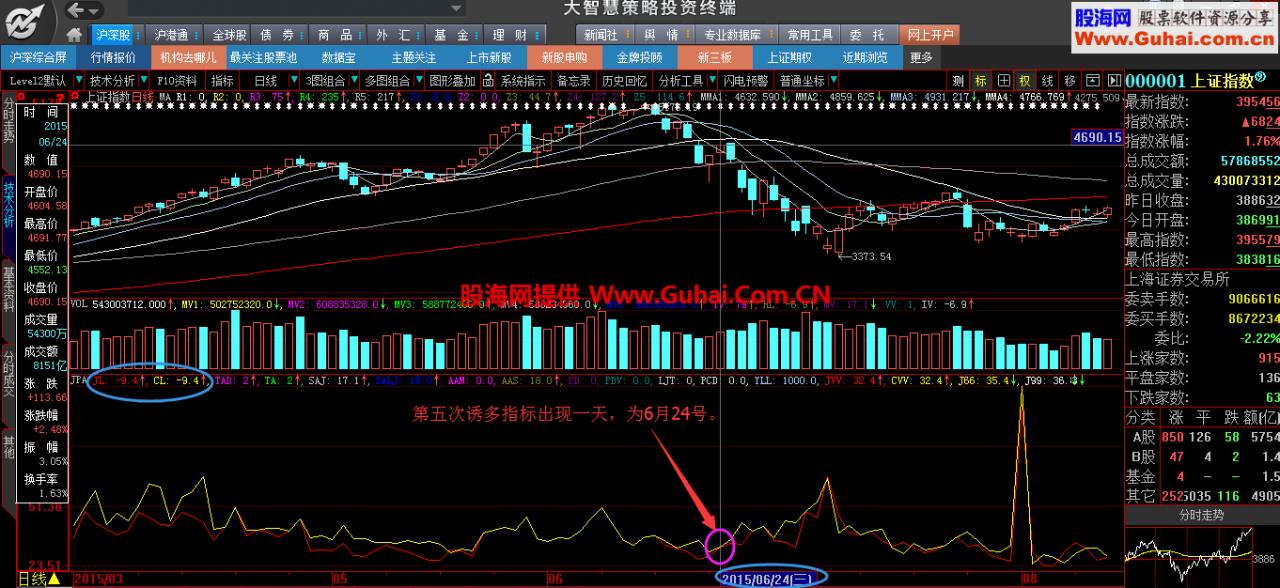Open the 数据宝 tab
Image resolution: width=1280 pixels, height=588 pixels.
coord(339,57)
